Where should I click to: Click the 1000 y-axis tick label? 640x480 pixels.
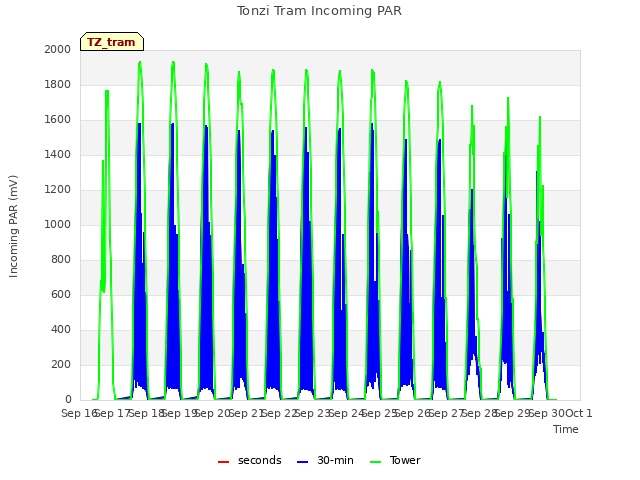click(58, 224)
